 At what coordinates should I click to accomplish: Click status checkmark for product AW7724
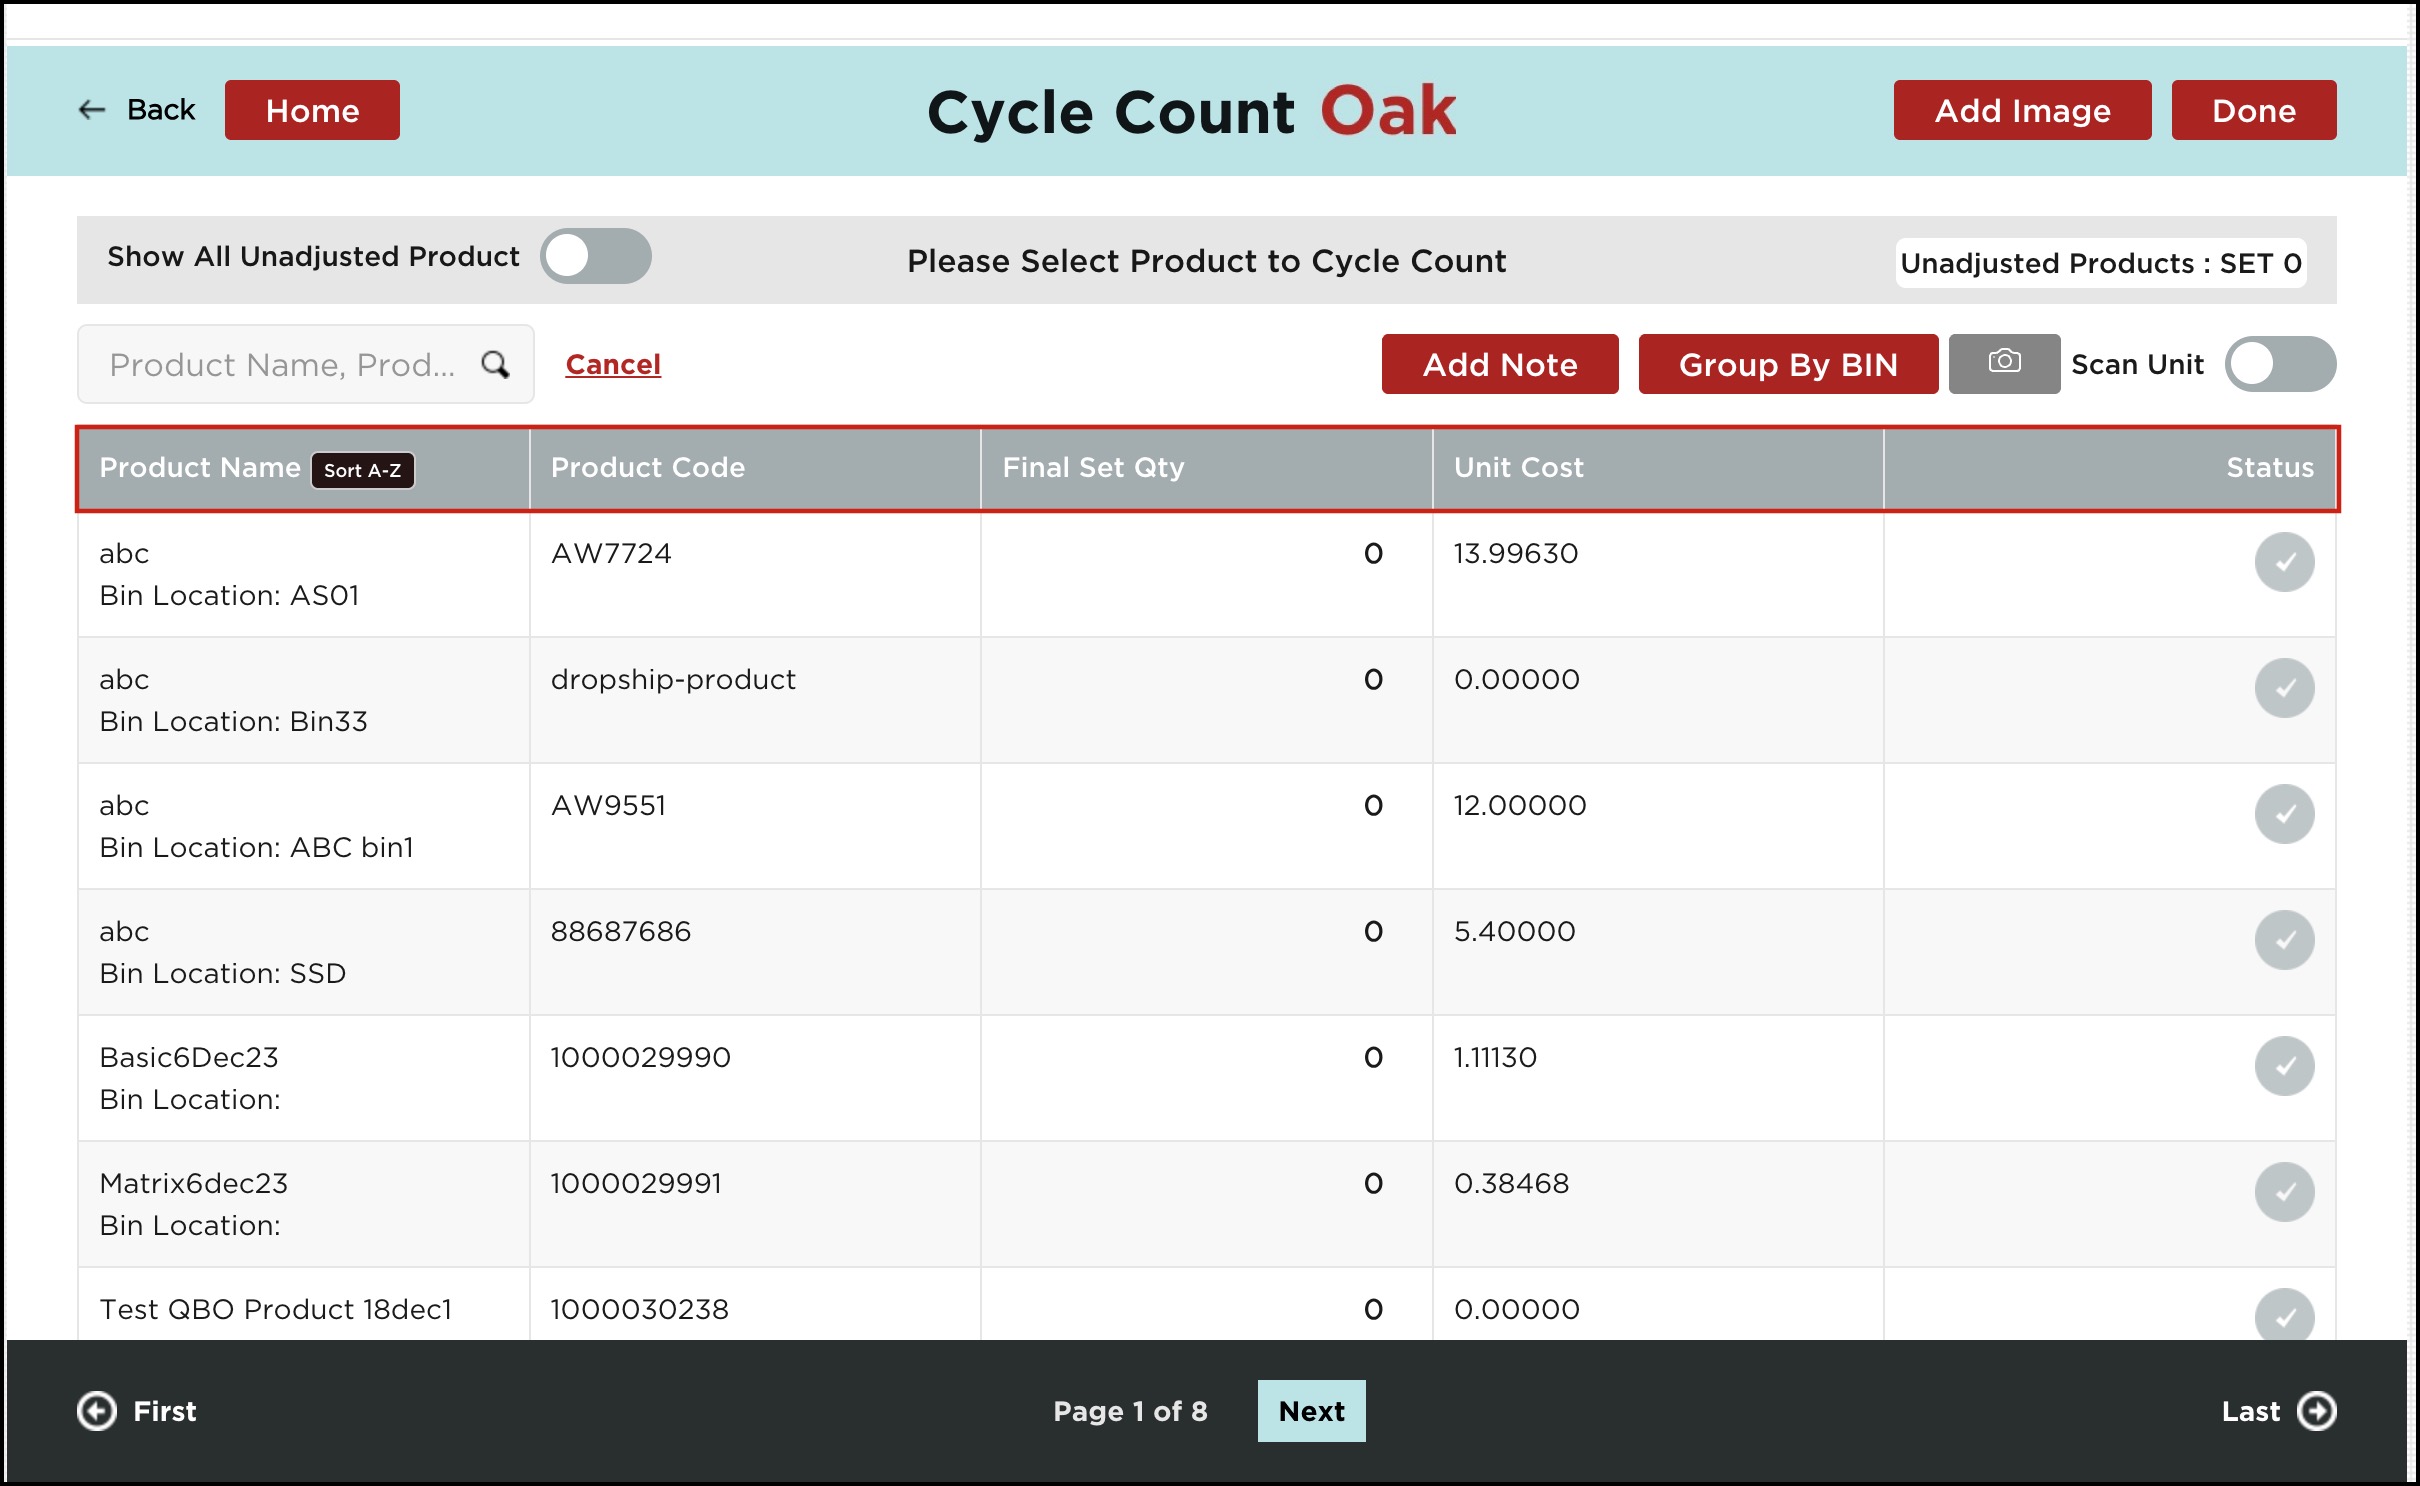tap(2283, 562)
